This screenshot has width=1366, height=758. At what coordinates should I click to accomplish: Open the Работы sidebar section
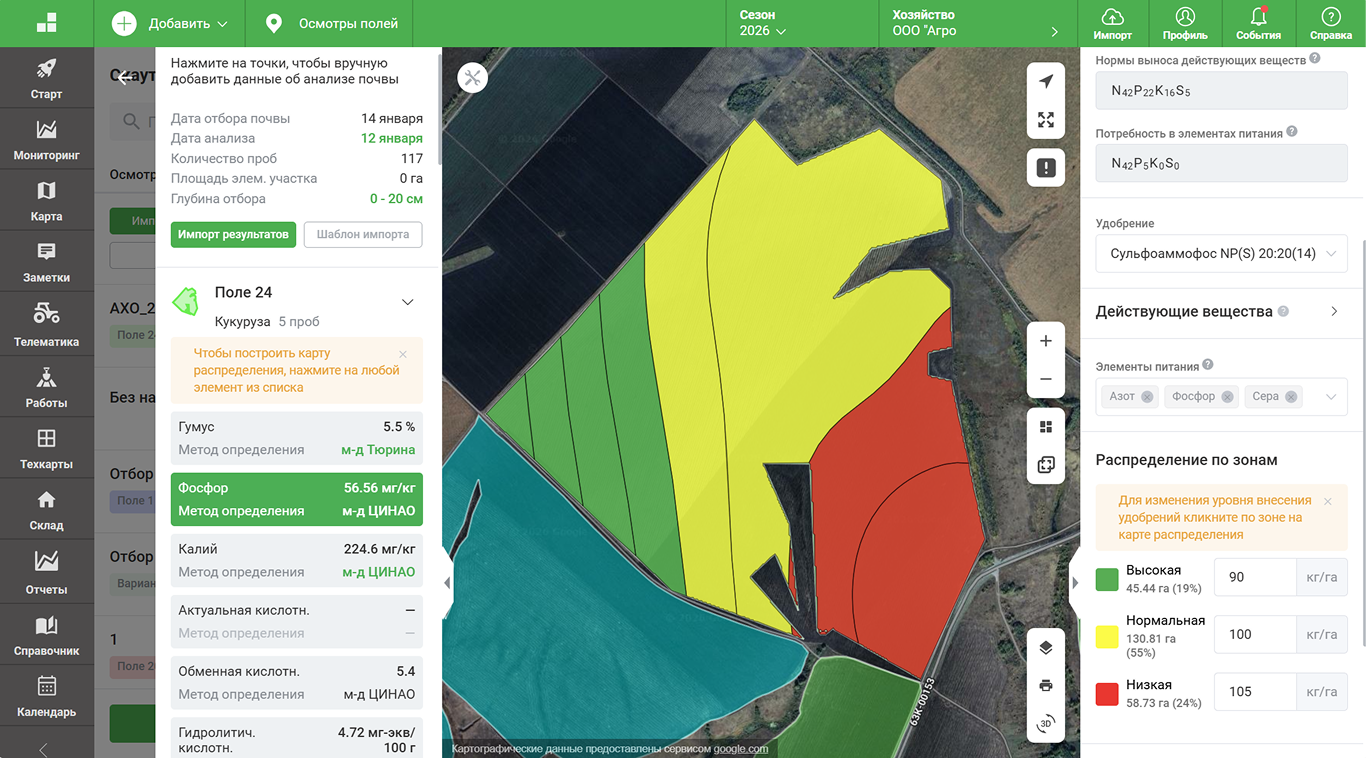coord(46,386)
